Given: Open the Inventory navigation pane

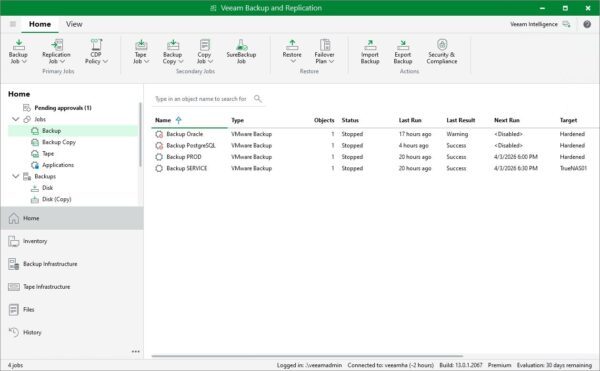Looking at the screenshot, I should point(72,241).
